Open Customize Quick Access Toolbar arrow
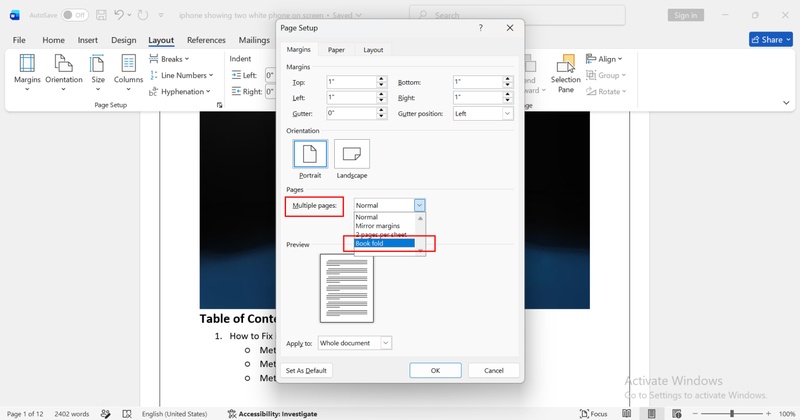 (161, 15)
